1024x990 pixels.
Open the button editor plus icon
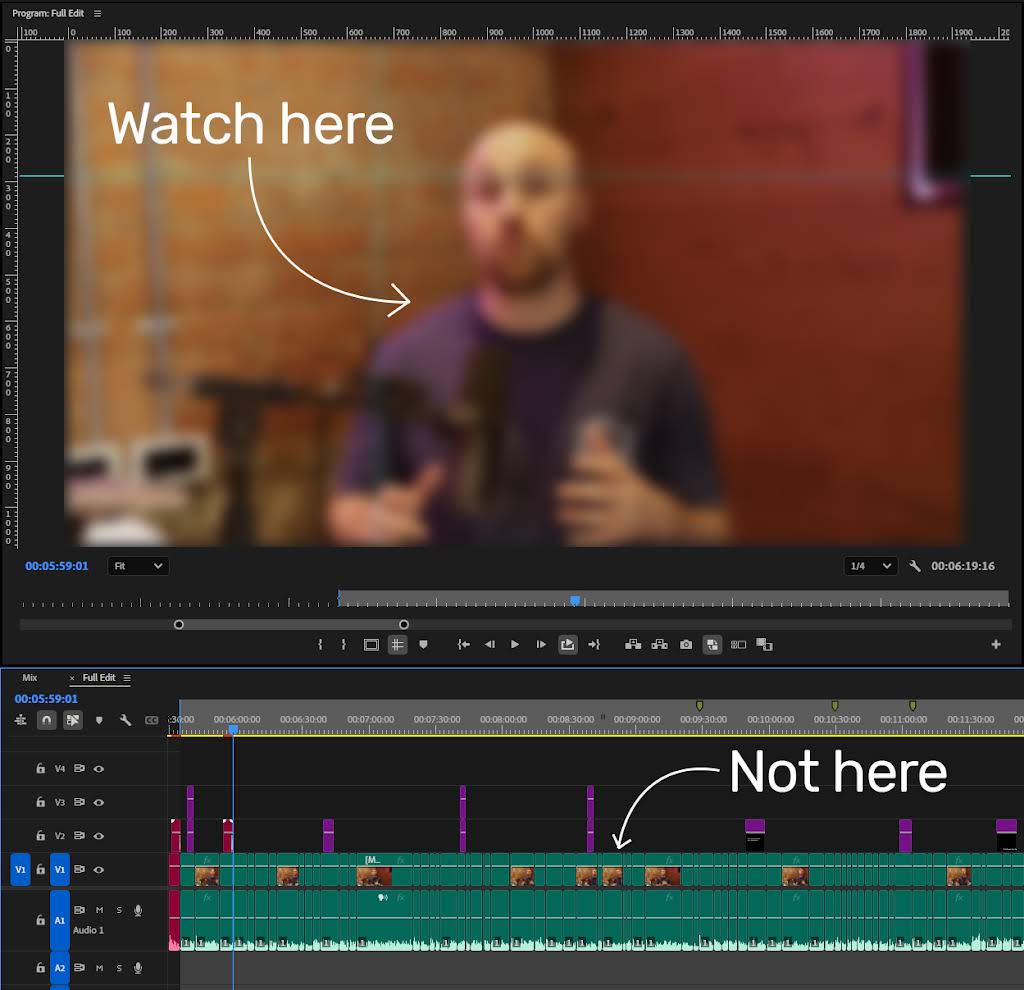[x=996, y=645]
